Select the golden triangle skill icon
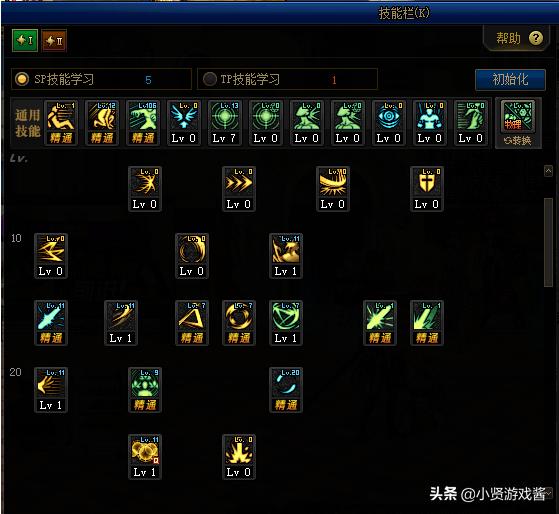The height and width of the screenshot is (514, 559). [192, 323]
